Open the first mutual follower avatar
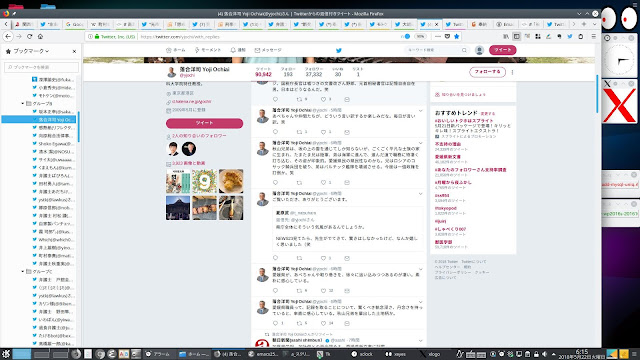 coord(173,149)
